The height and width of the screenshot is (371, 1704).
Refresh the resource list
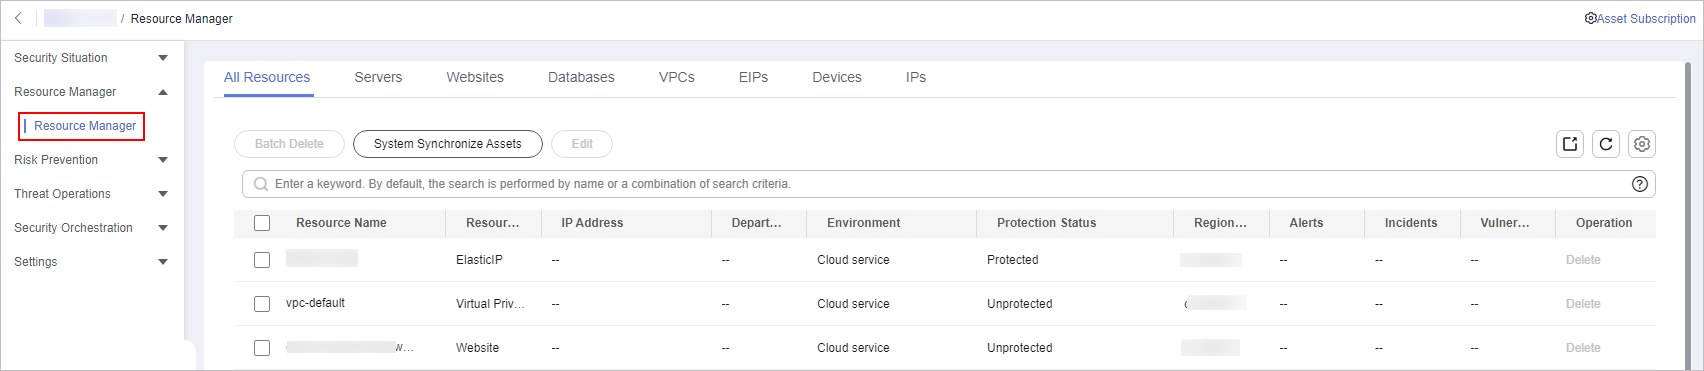point(1606,144)
